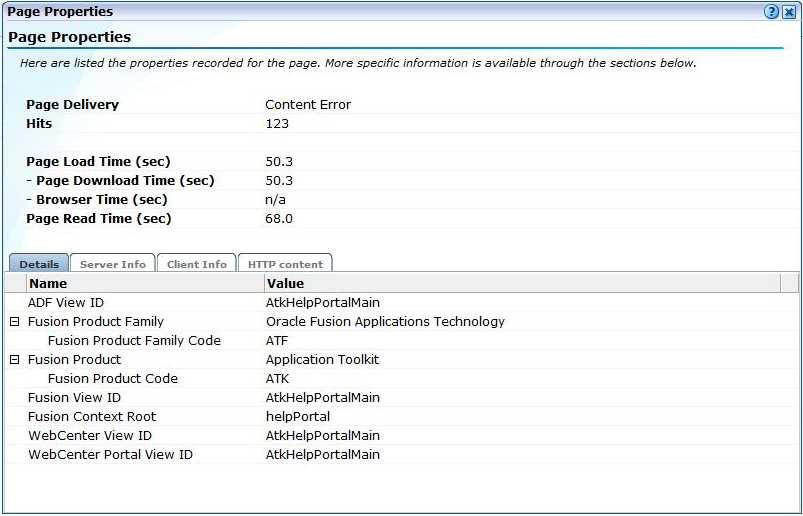Image resolution: width=803 pixels, height=516 pixels.
Task: Click the Fusion Product label
Action: 74,359
